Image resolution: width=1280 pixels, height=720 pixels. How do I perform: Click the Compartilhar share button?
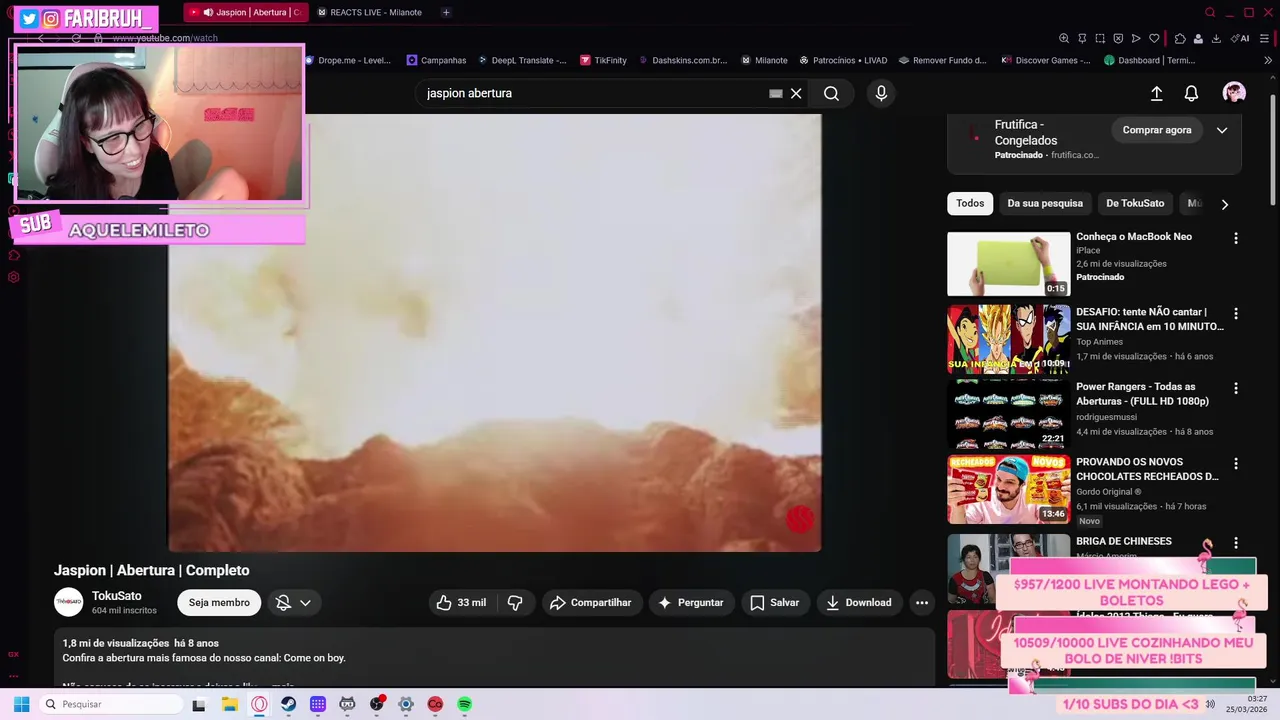click(591, 602)
